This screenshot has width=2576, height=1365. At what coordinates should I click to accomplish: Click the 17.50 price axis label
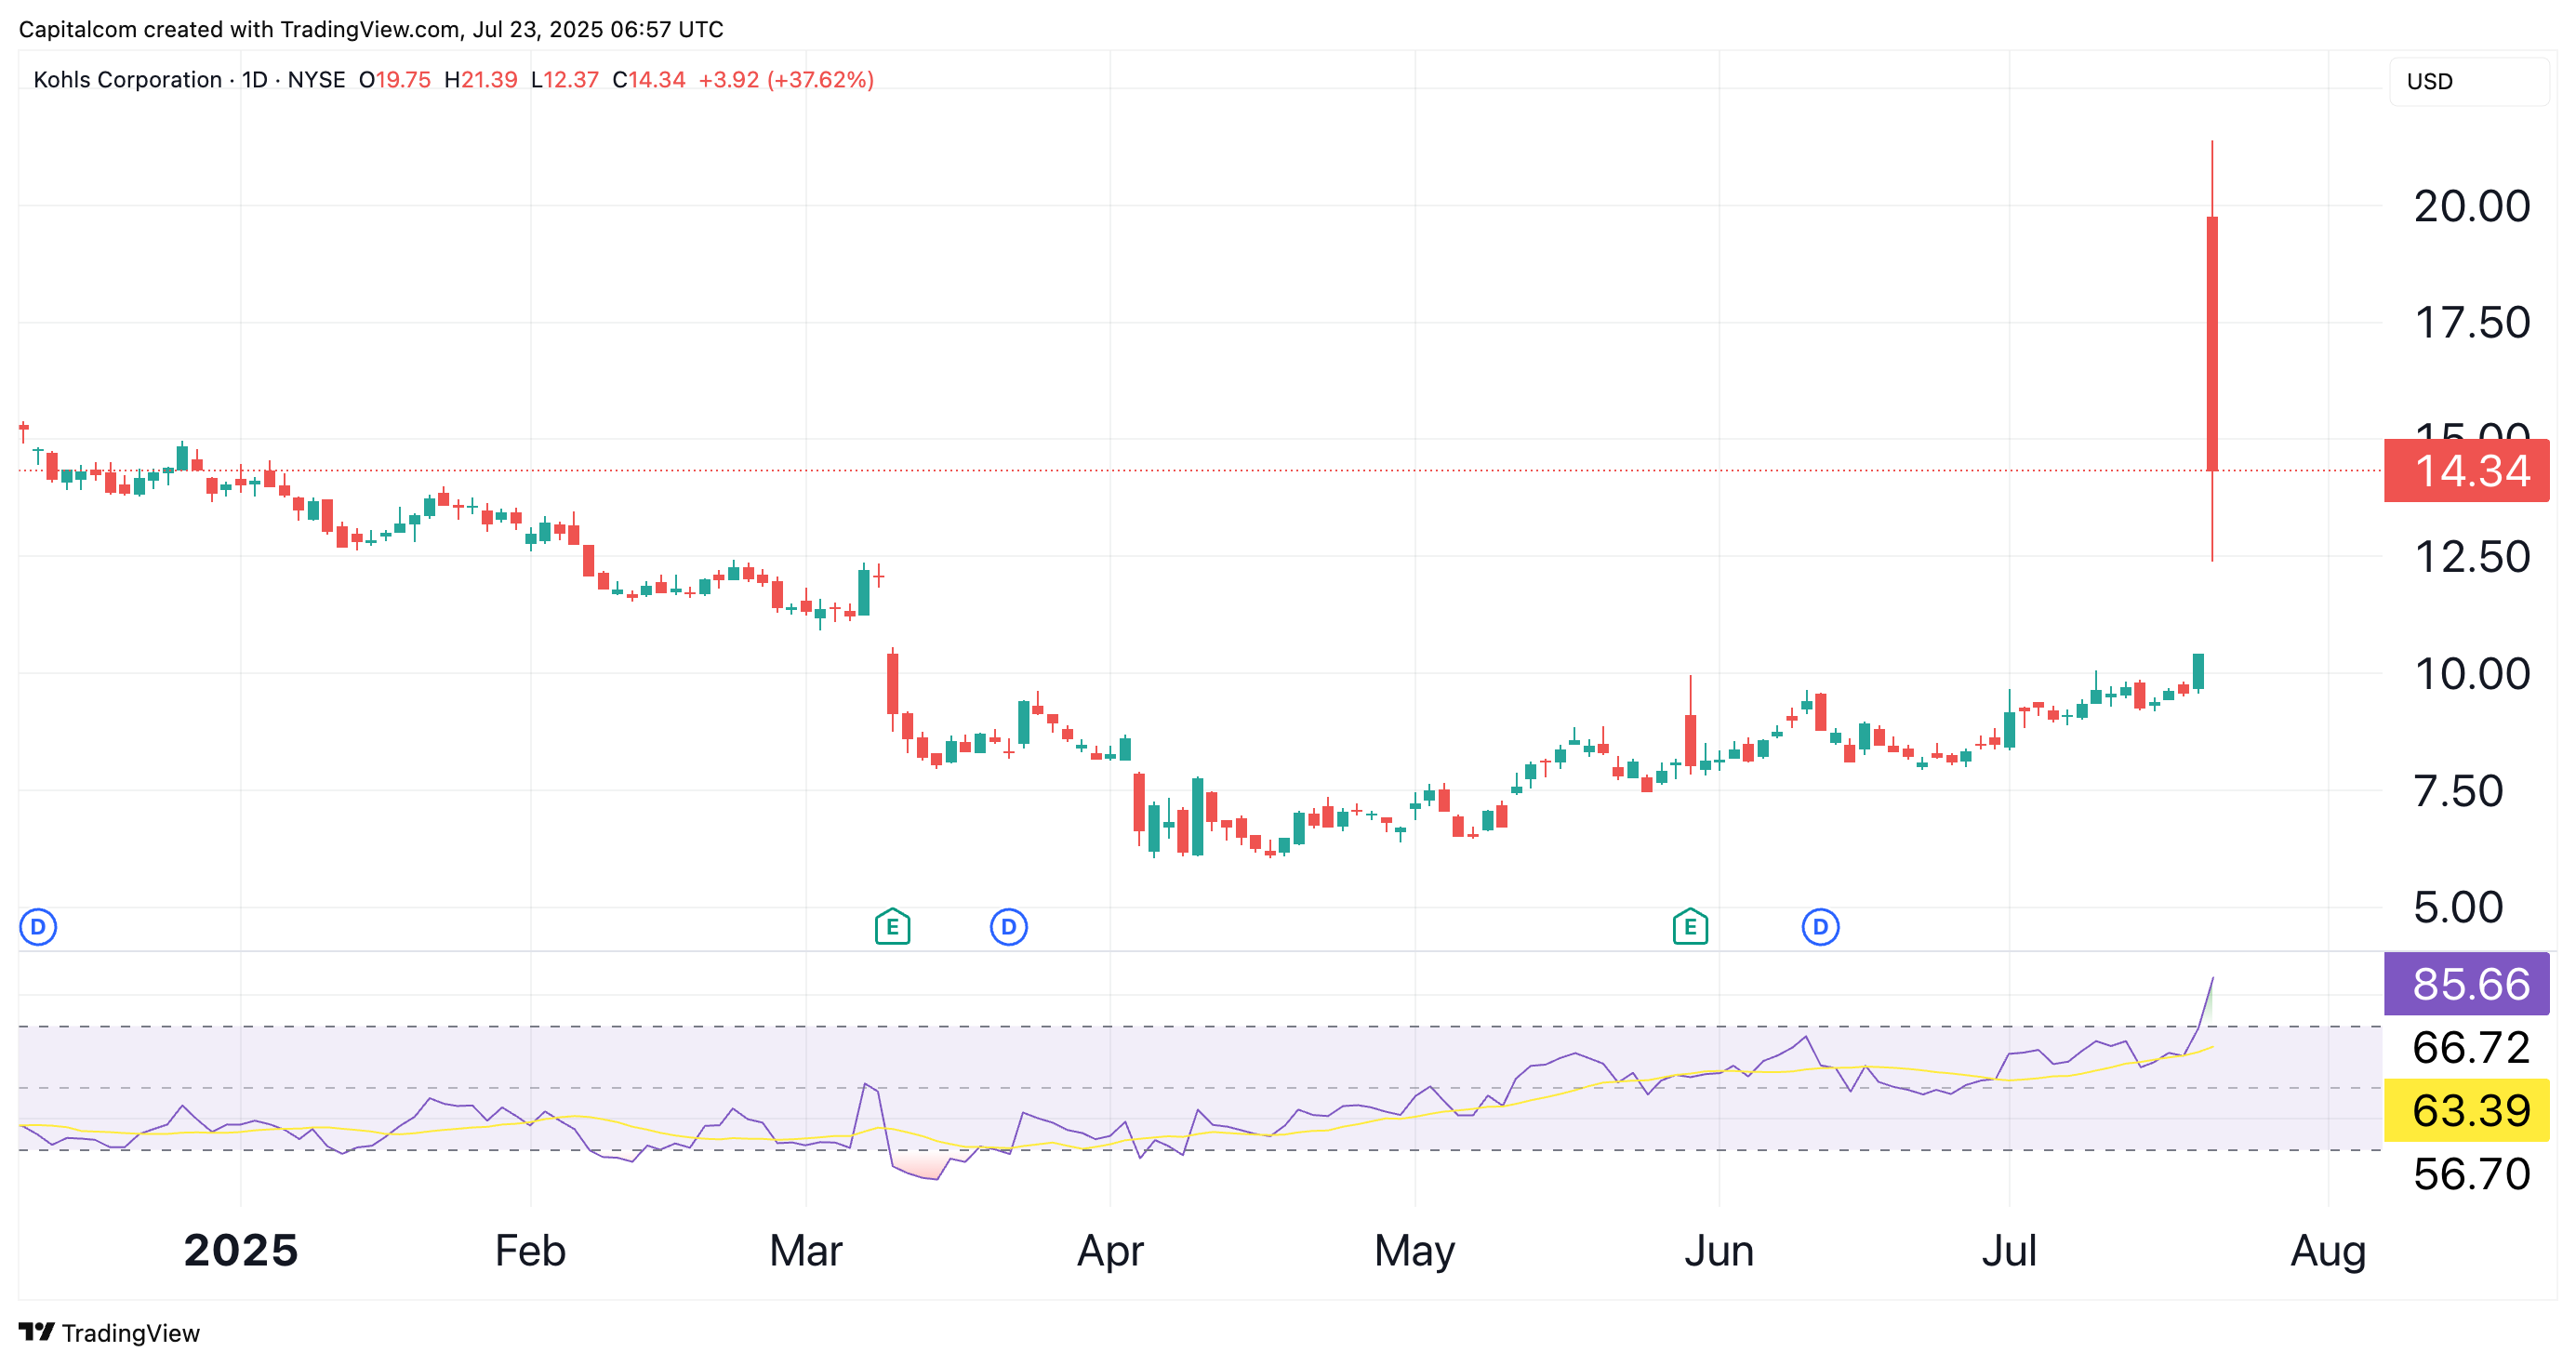(x=2471, y=322)
